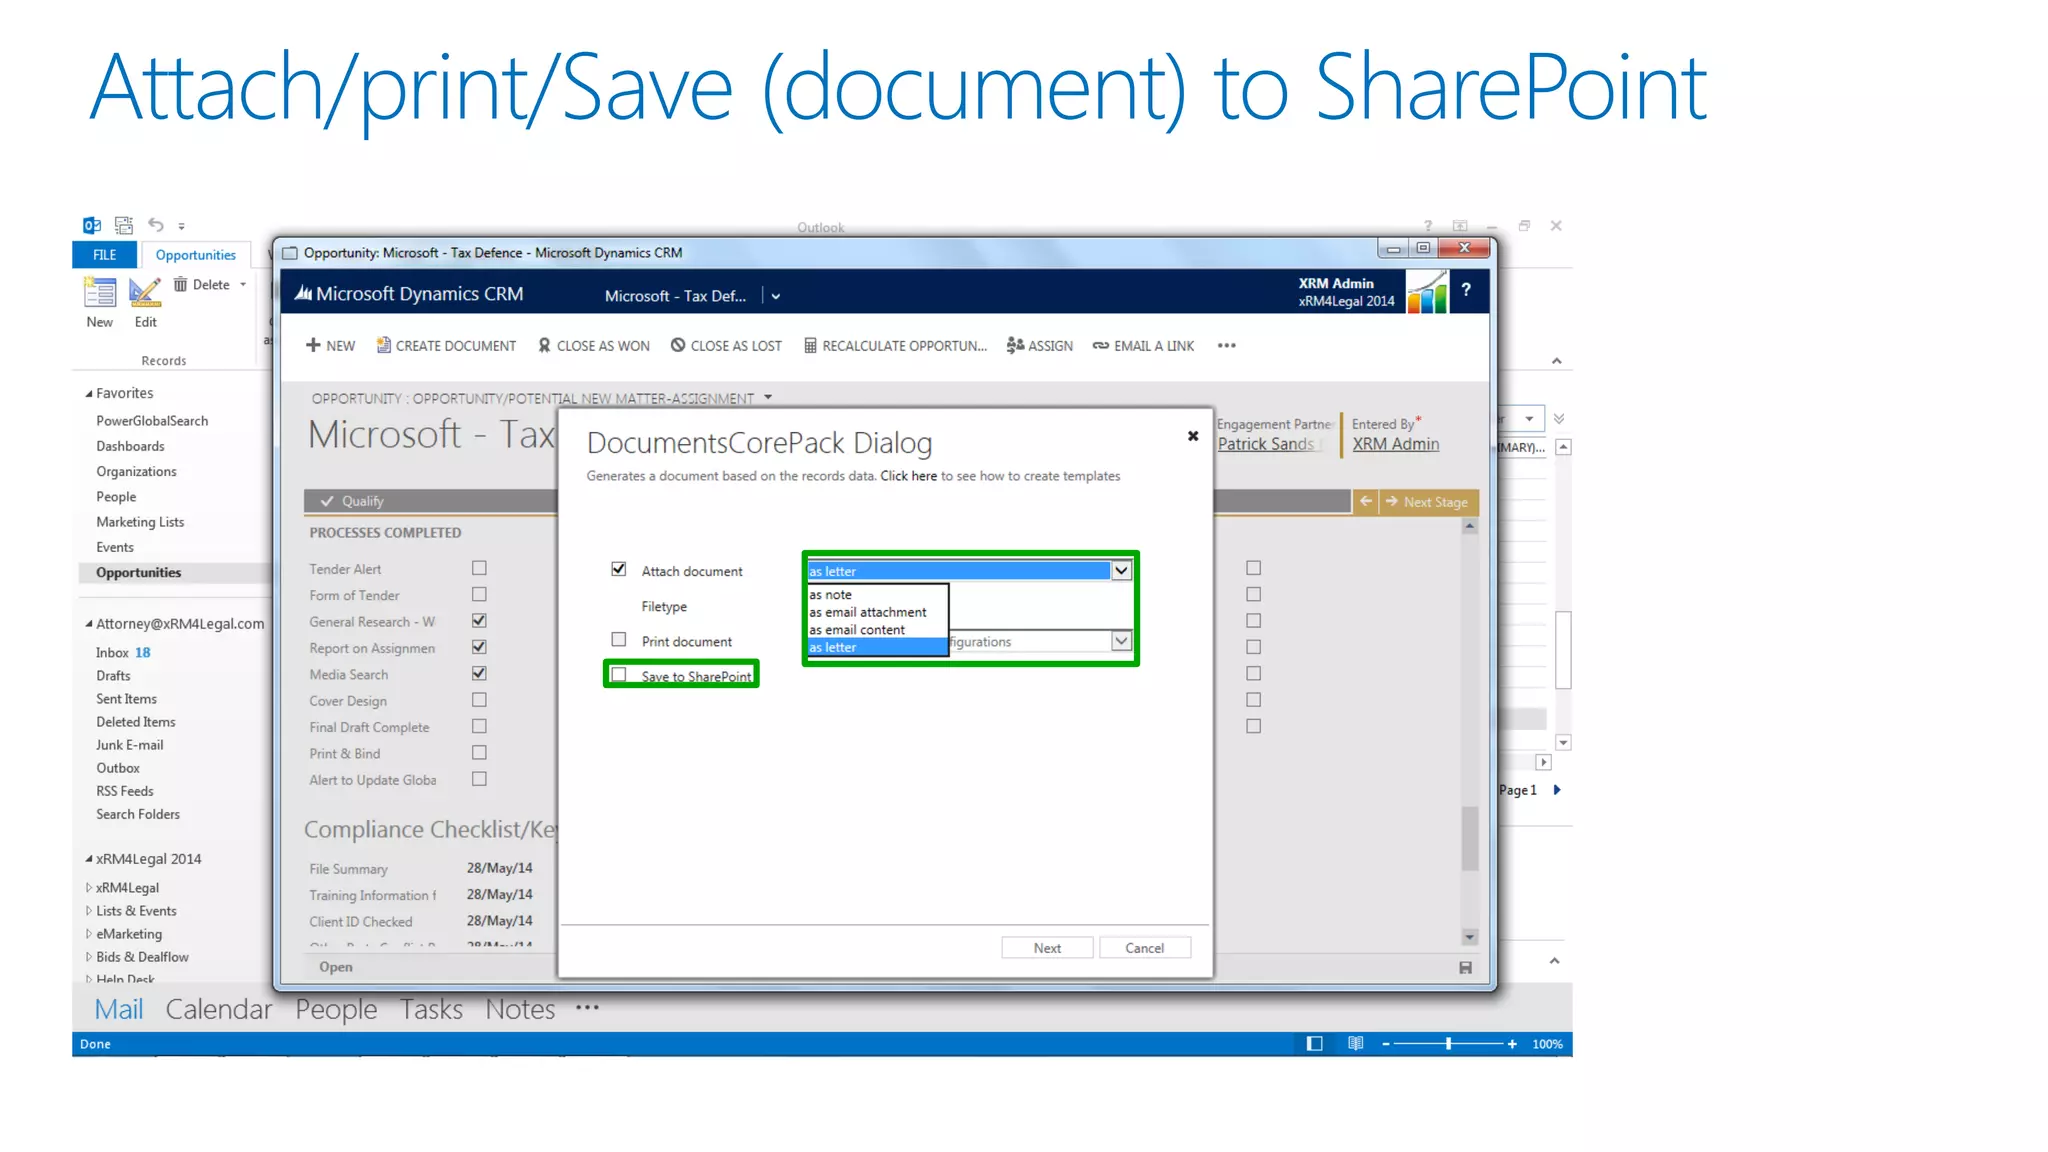Open the configurations dropdown arrow
Image resolution: width=2048 pixels, height=1152 pixels.
coord(1121,641)
